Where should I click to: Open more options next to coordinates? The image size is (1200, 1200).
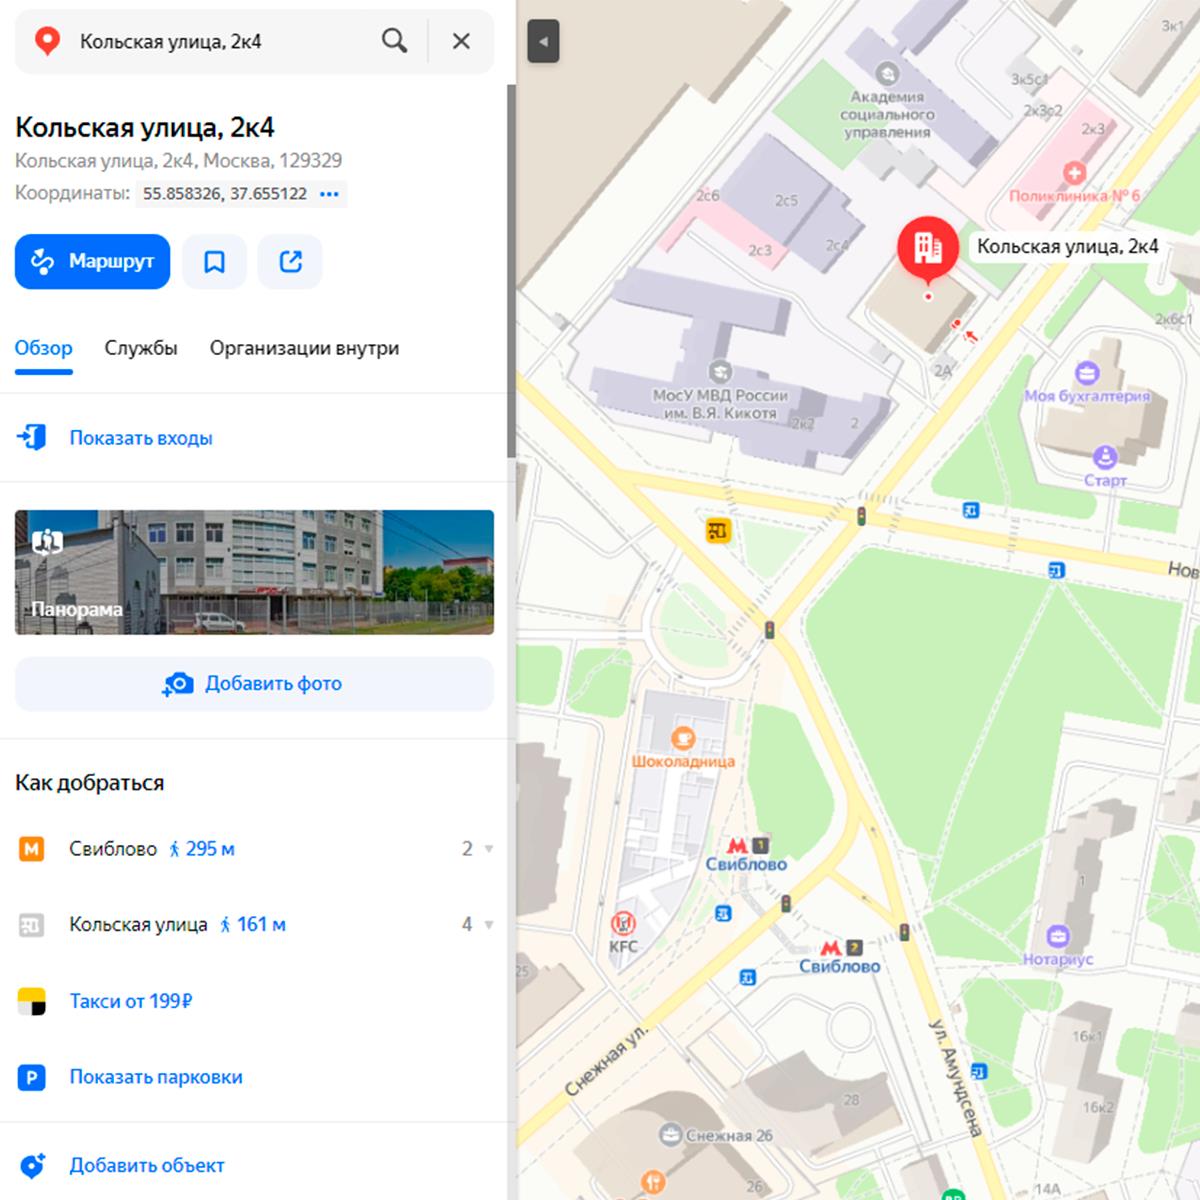[x=329, y=194]
